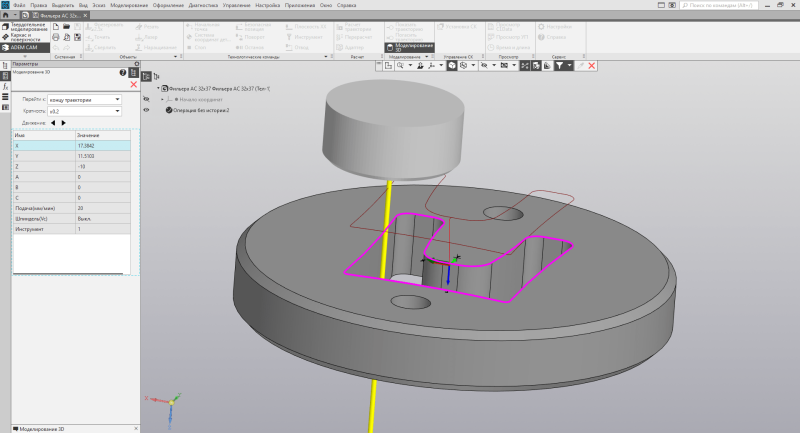
Task: Toggle visibility of 'Операция без истории:2'
Action: point(147,110)
